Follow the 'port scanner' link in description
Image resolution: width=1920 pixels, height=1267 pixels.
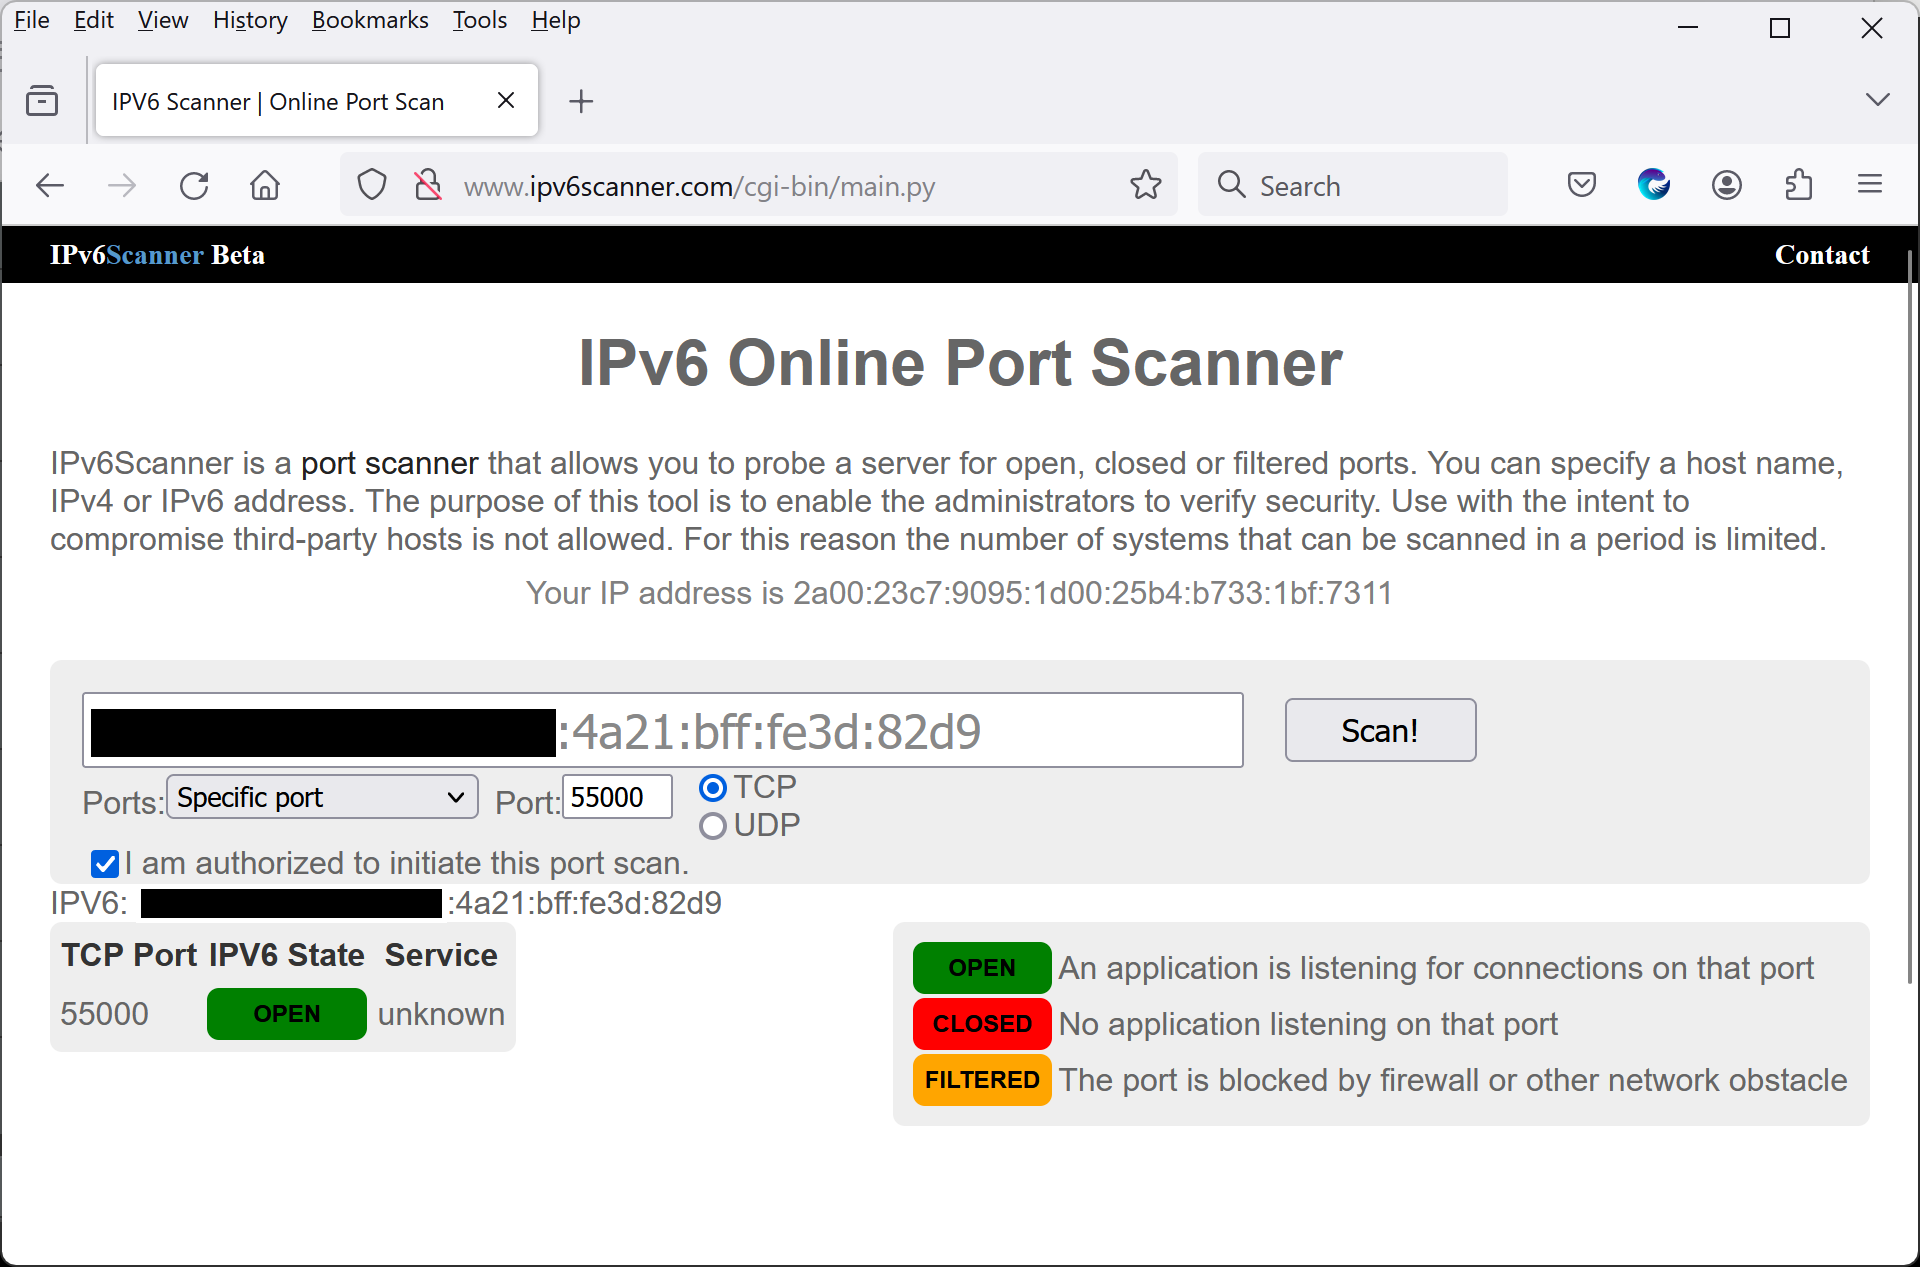pos(389,463)
